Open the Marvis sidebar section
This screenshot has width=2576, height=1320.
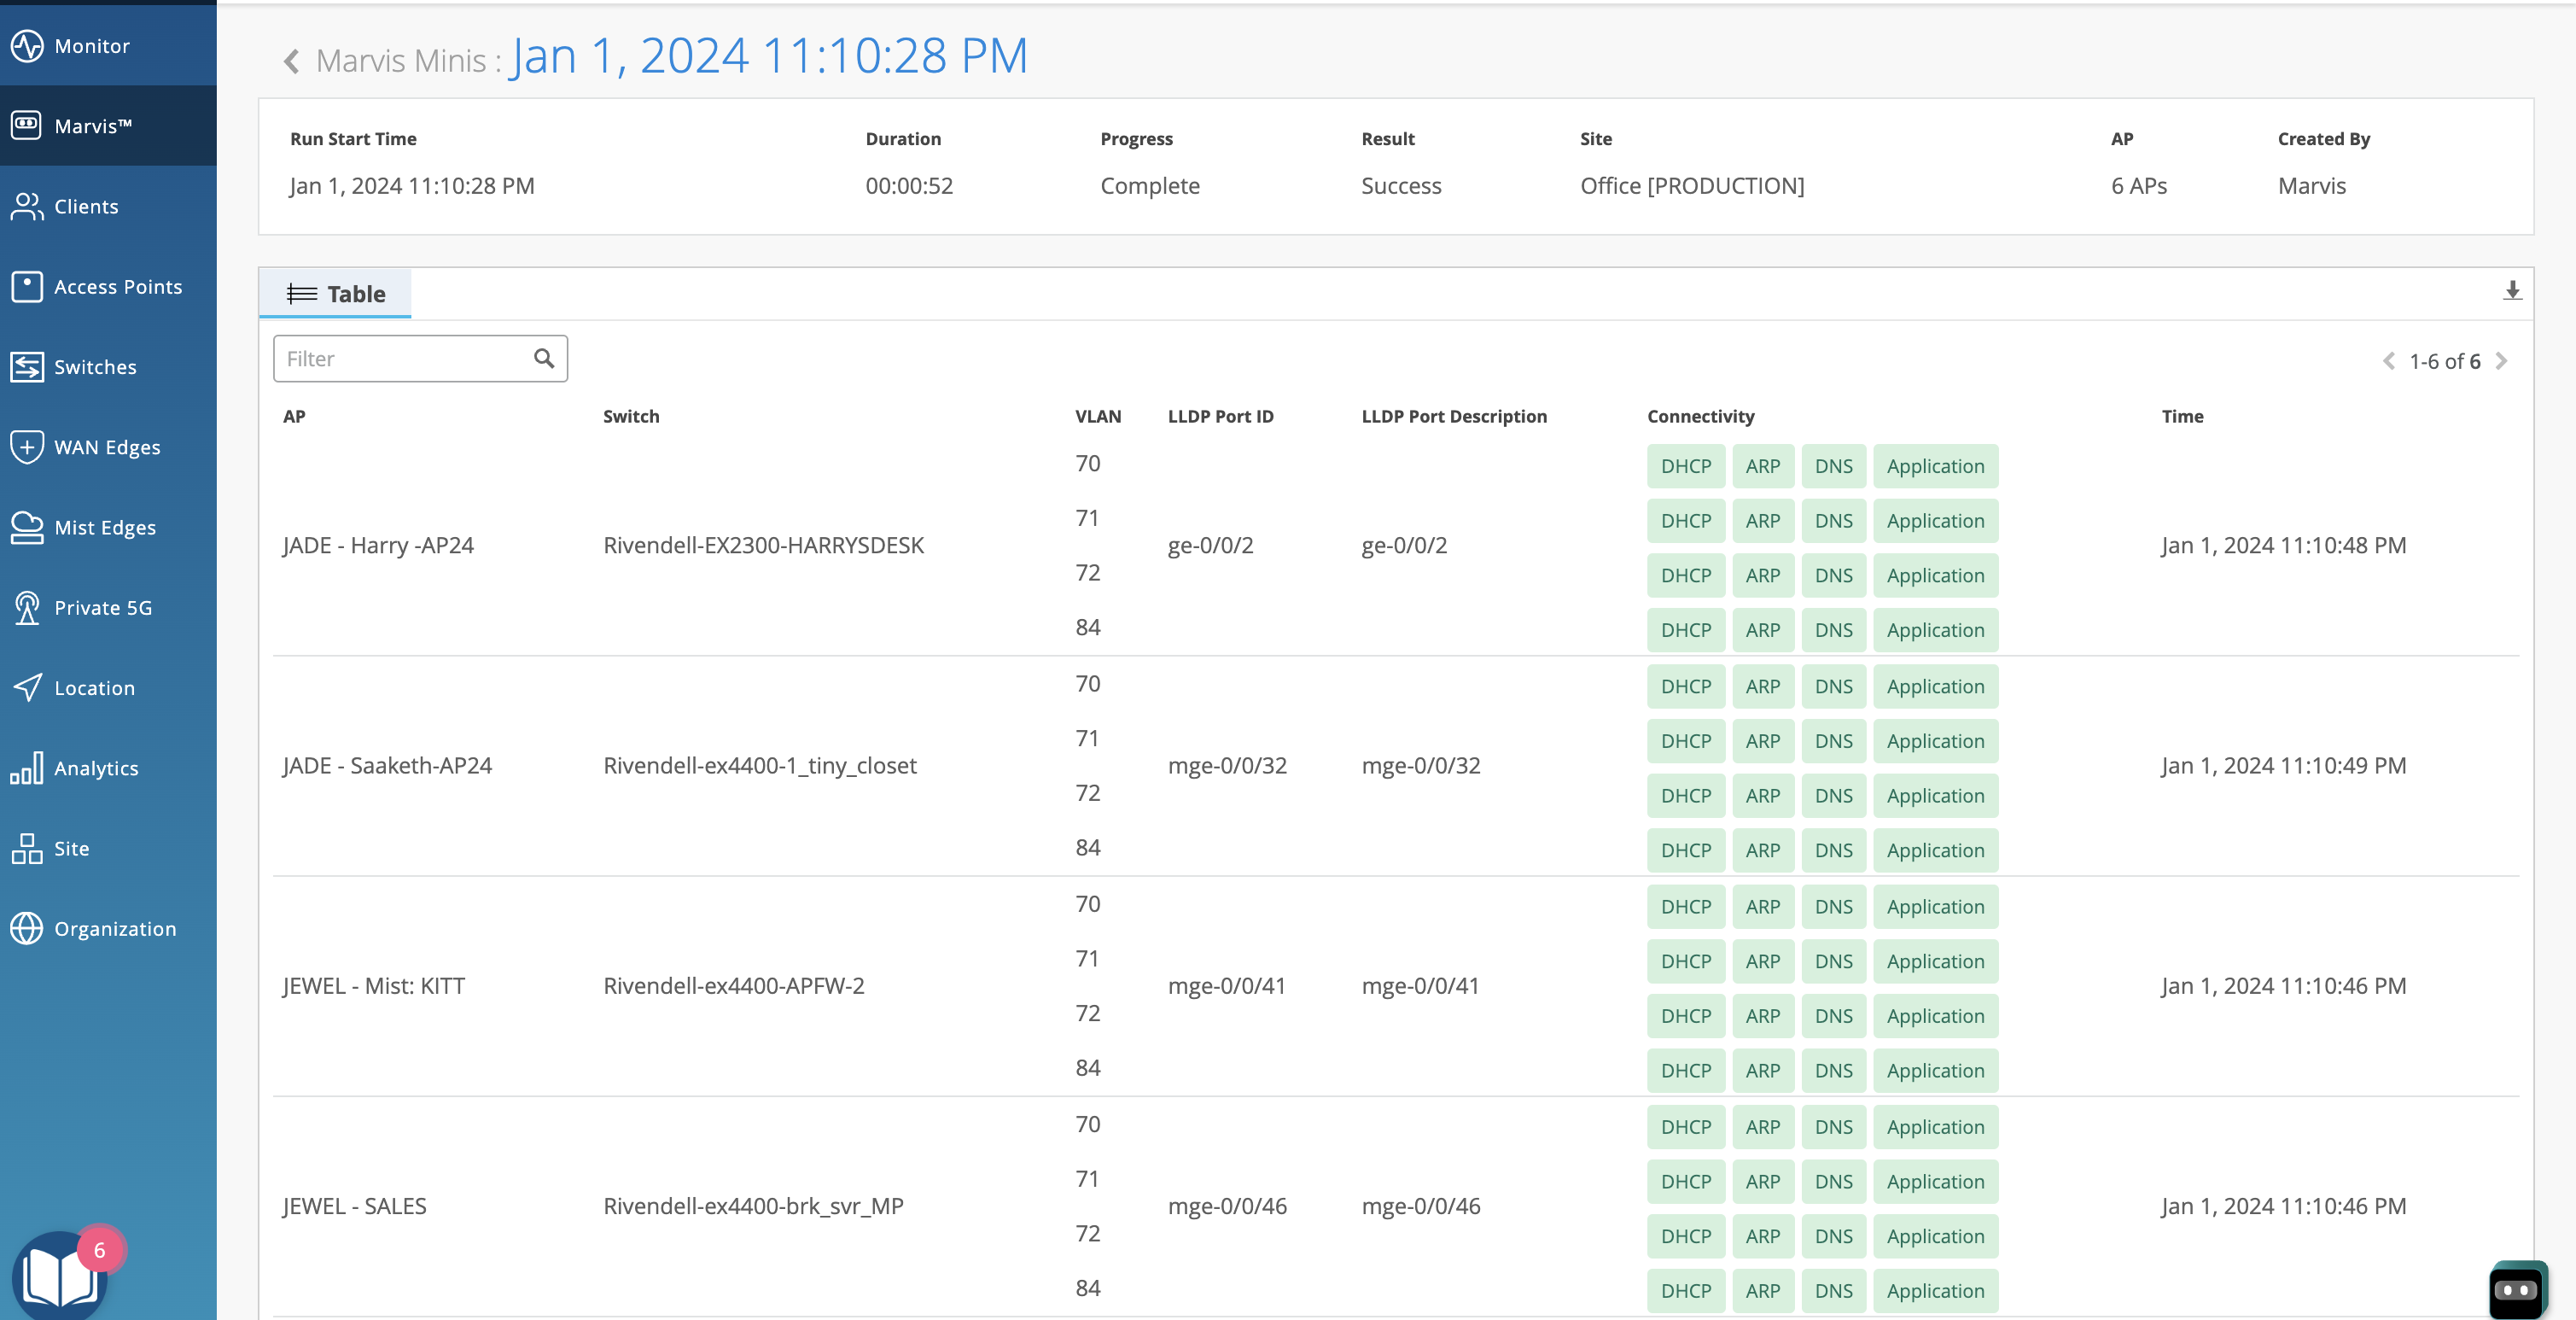click(x=92, y=126)
